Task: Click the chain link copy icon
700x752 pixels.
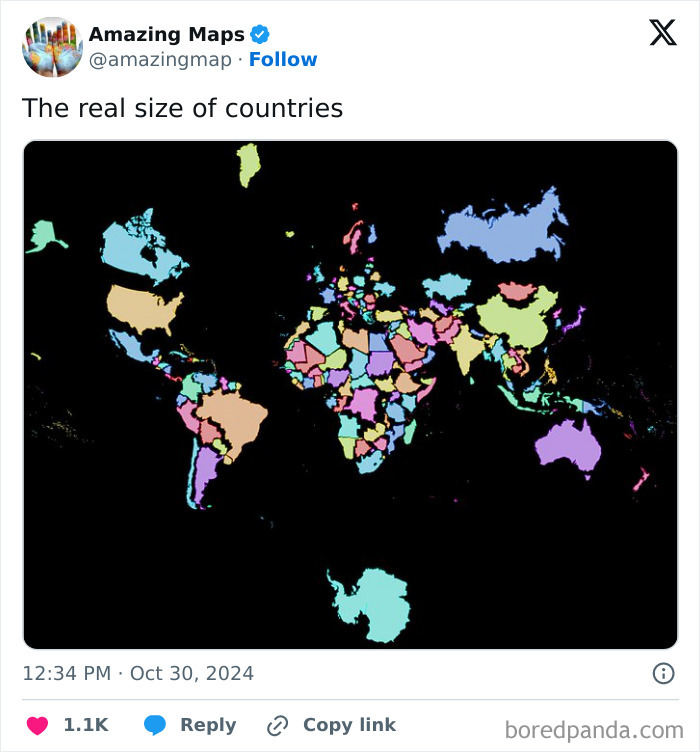Action: [278, 725]
